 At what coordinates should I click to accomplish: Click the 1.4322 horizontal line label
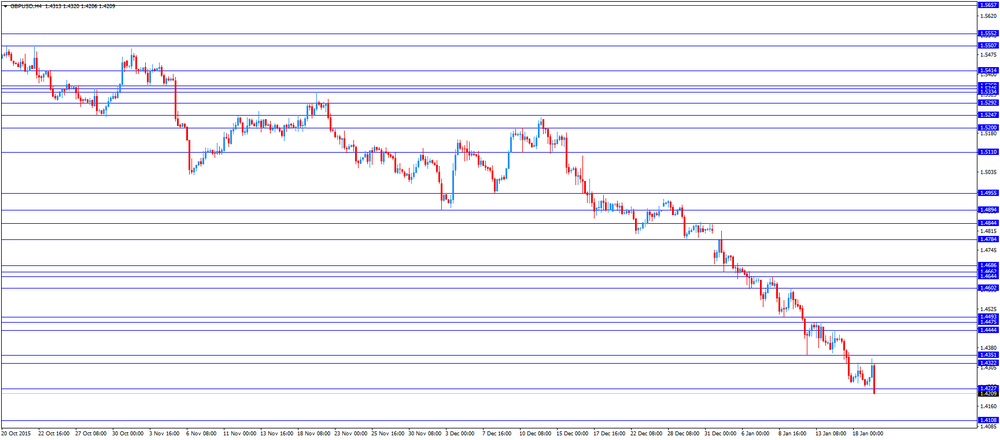pyautogui.click(x=988, y=363)
